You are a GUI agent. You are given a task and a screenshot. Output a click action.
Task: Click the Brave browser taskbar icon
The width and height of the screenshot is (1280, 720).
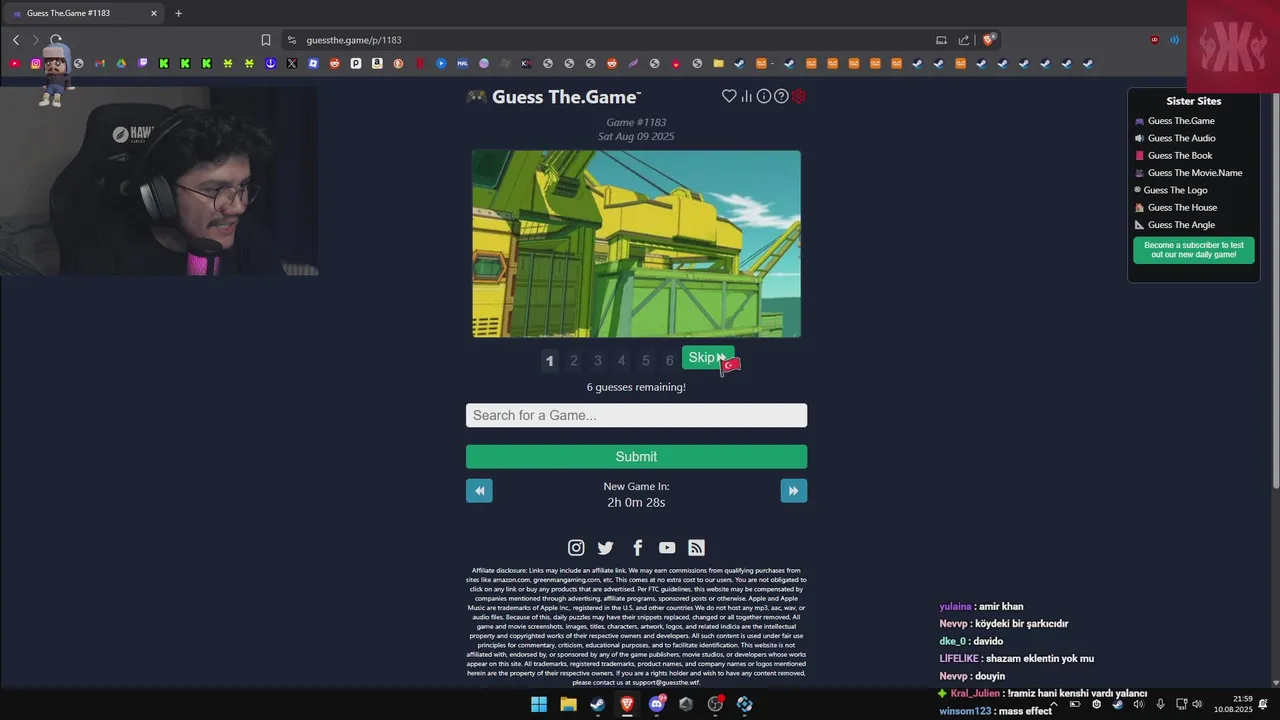pyautogui.click(x=627, y=704)
